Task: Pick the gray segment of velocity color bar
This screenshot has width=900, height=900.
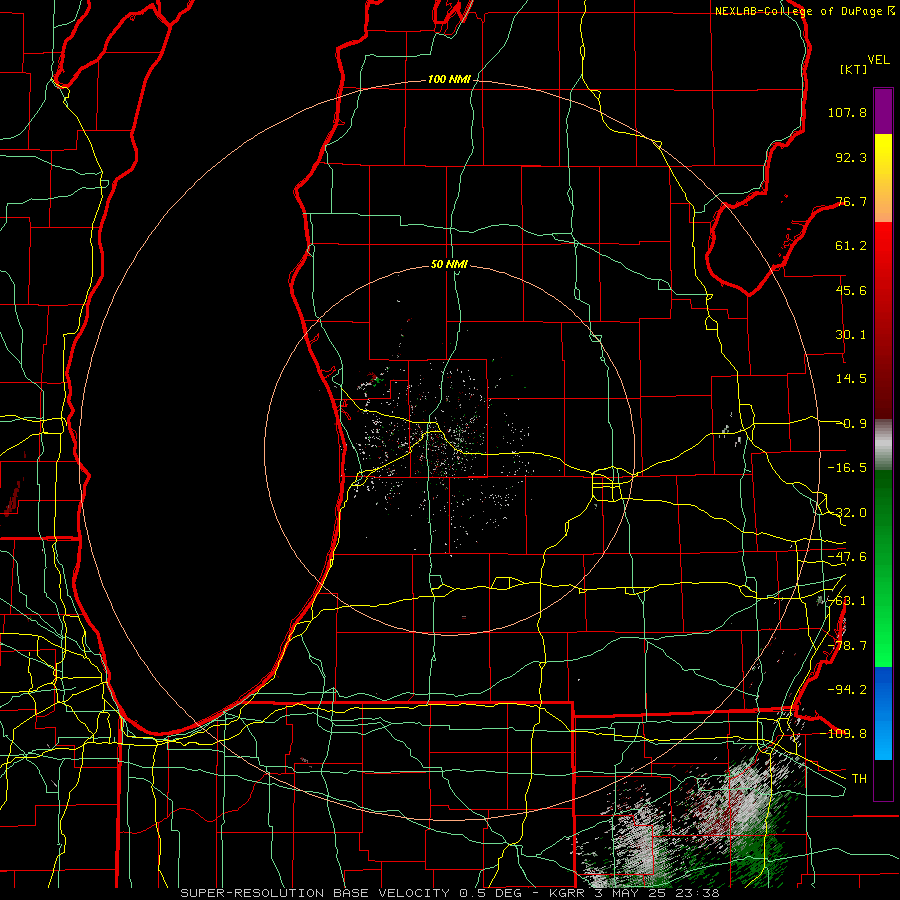Action: [x=883, y=444]
